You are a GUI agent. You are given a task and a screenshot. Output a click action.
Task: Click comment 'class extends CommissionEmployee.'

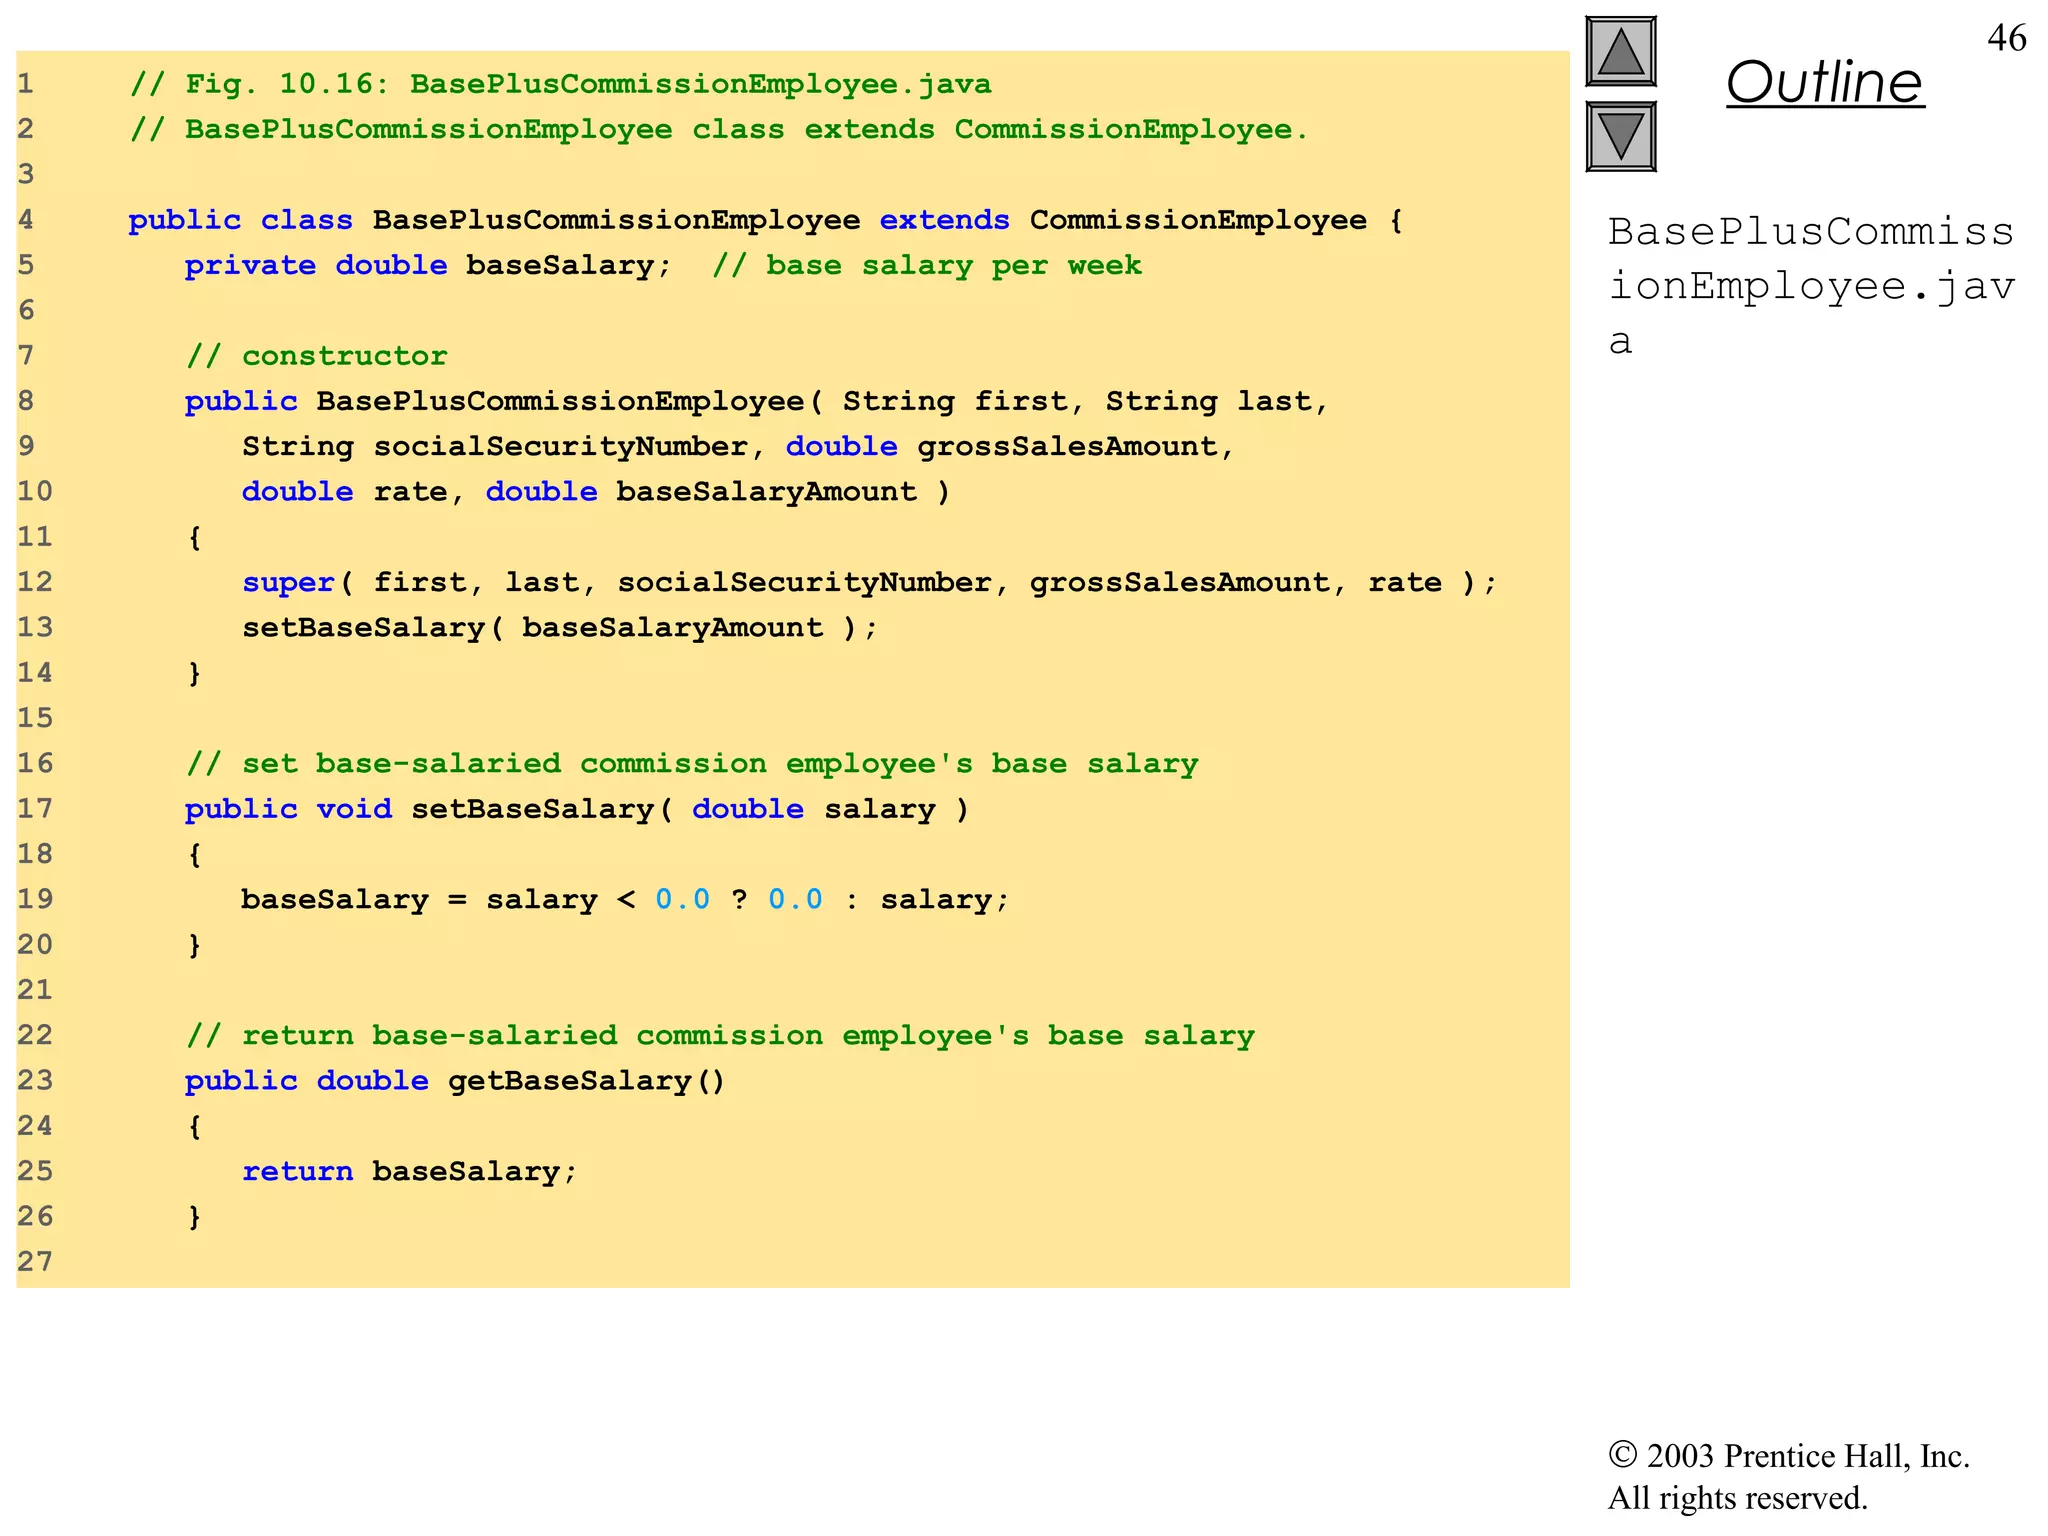click(x=719, y=130)
